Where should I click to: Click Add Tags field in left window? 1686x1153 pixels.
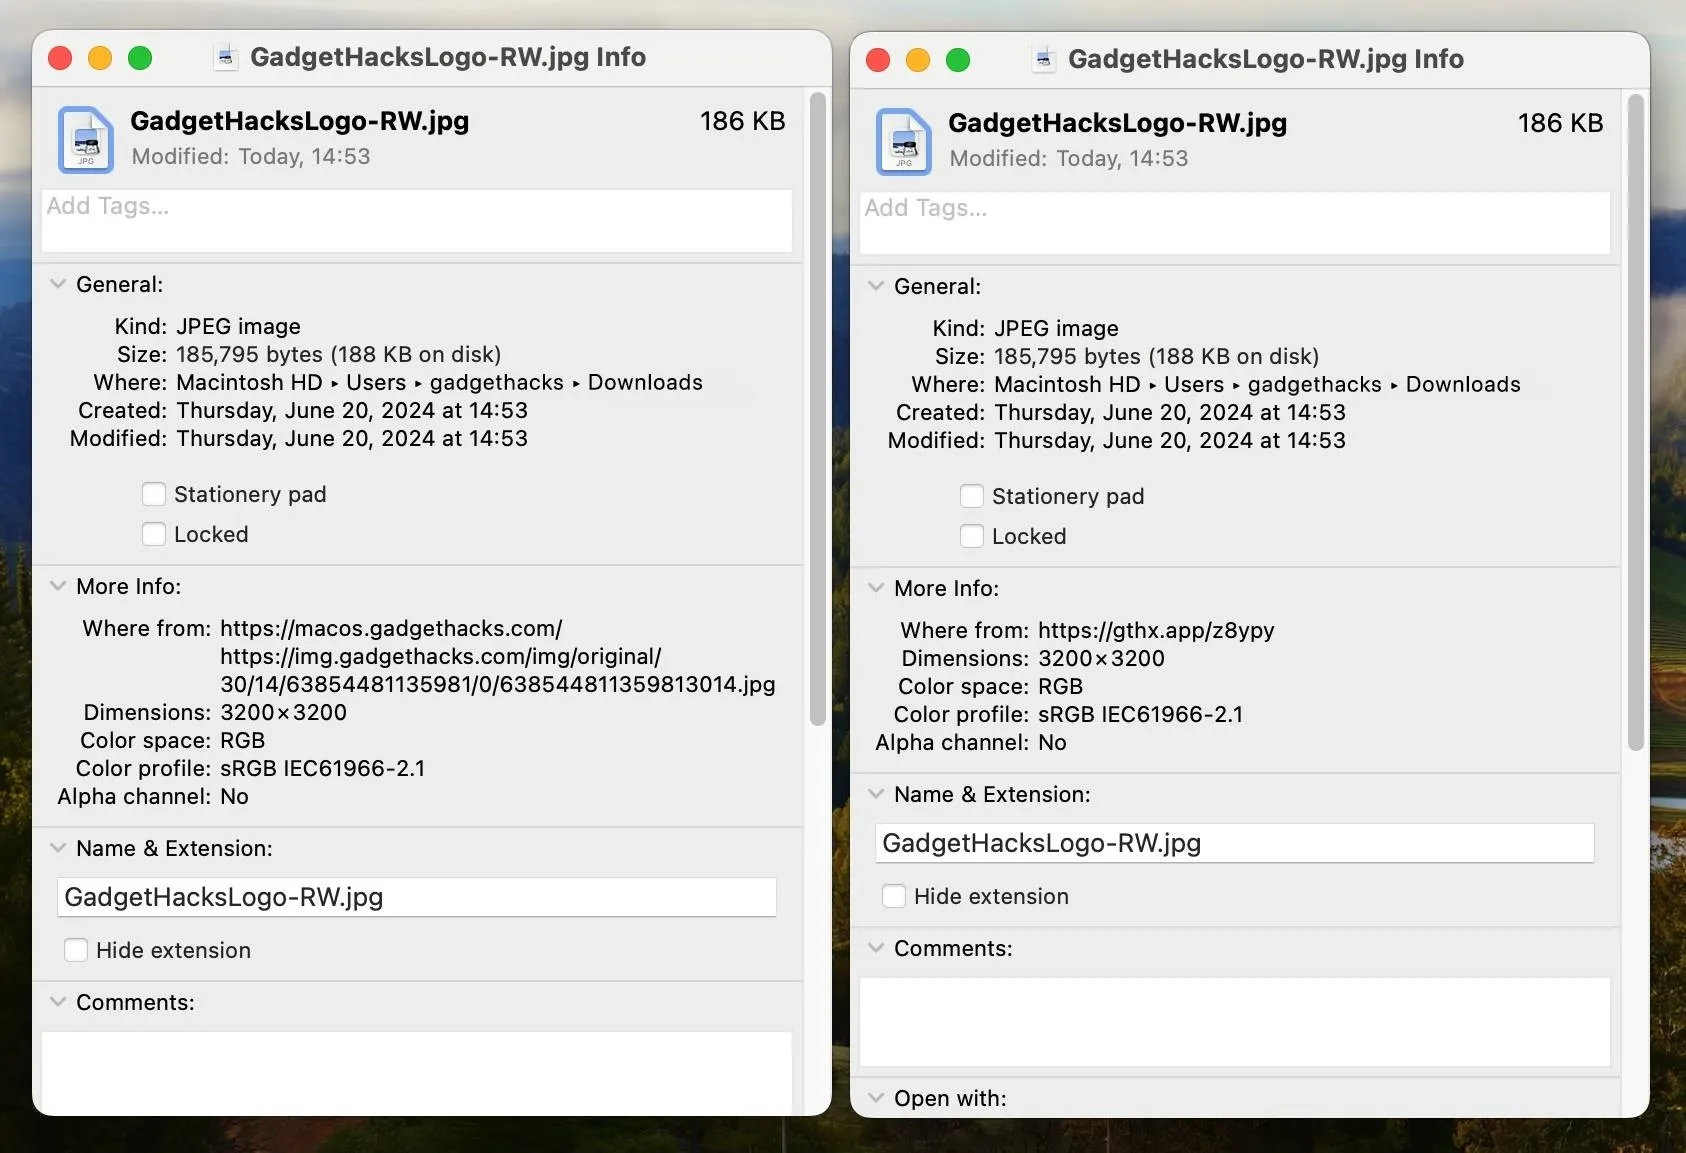point(417,221)
